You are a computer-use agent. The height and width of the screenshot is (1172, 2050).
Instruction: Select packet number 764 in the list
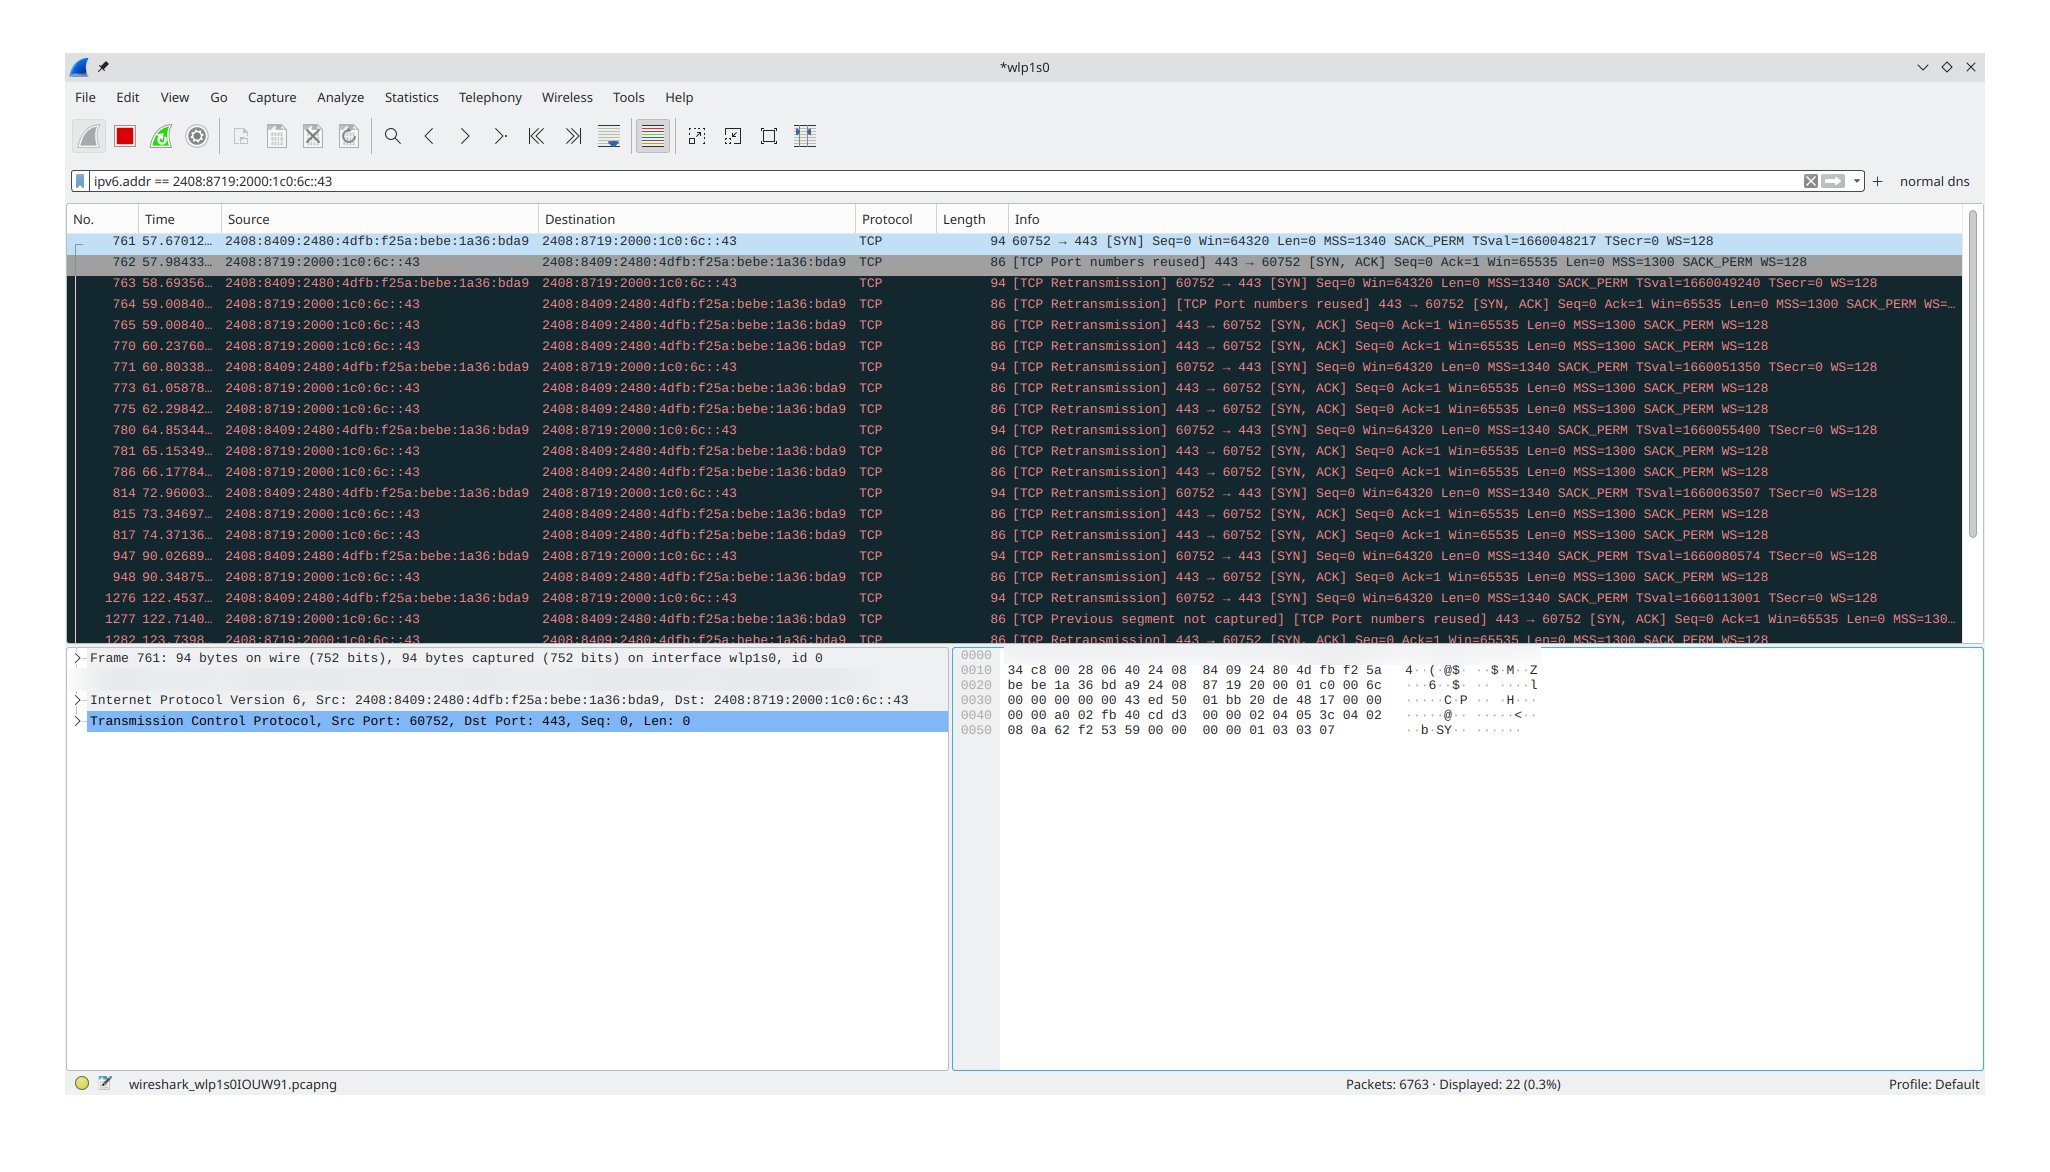pos(600,304)
